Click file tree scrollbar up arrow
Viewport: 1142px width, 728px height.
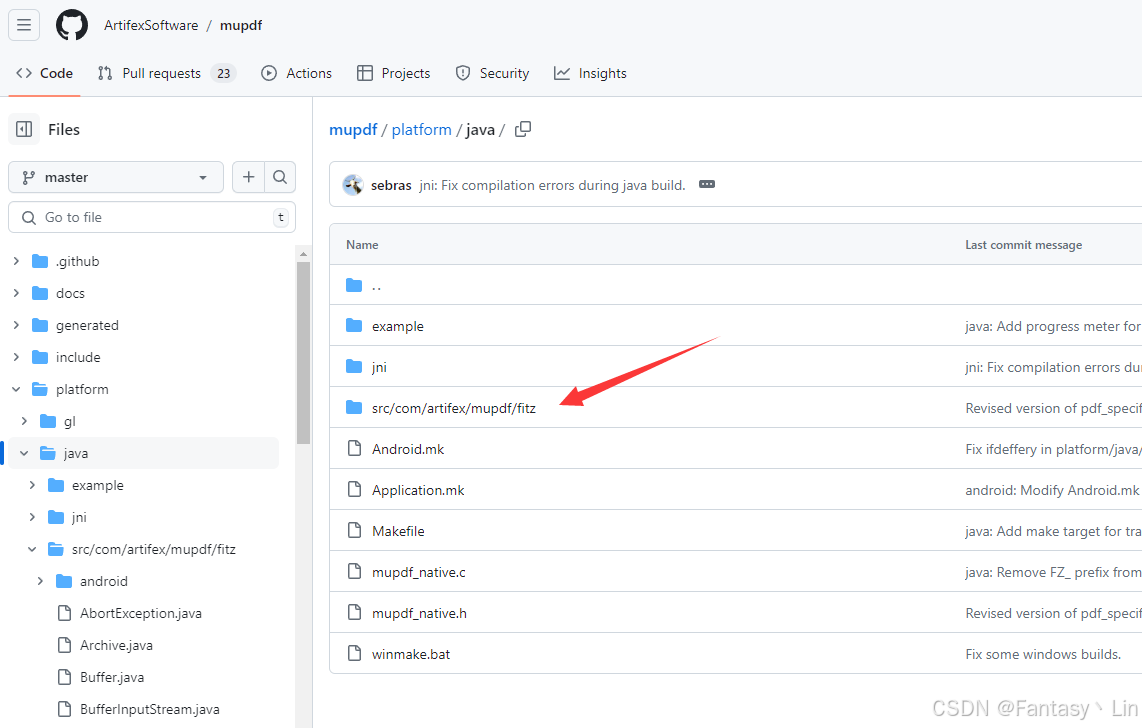[303, 254]
